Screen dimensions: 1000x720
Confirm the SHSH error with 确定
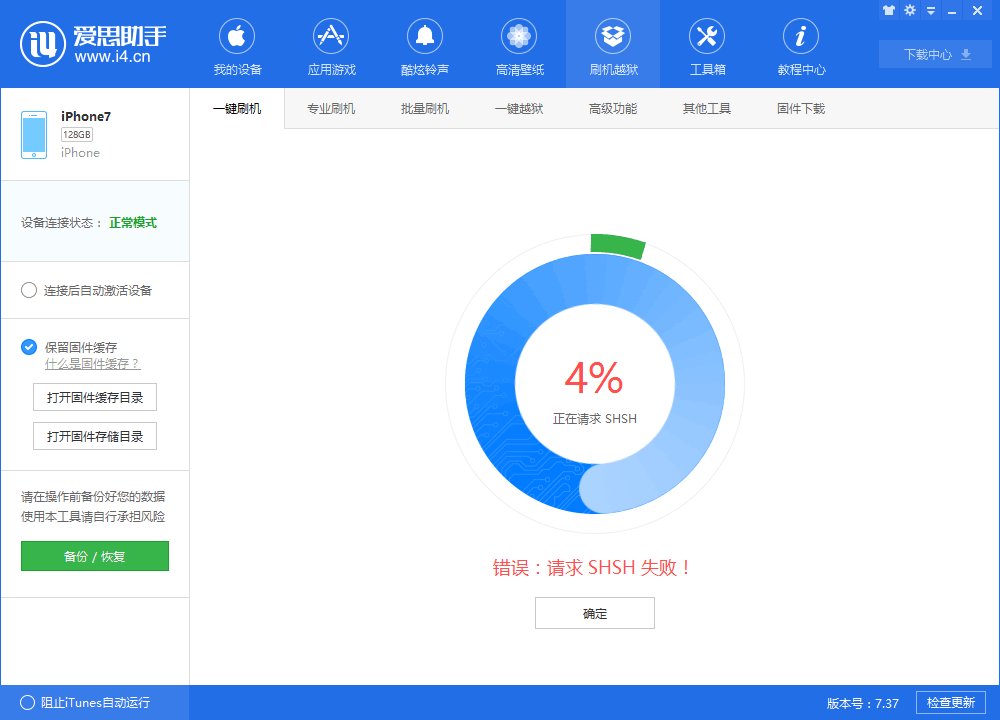(x=594, y=613)
